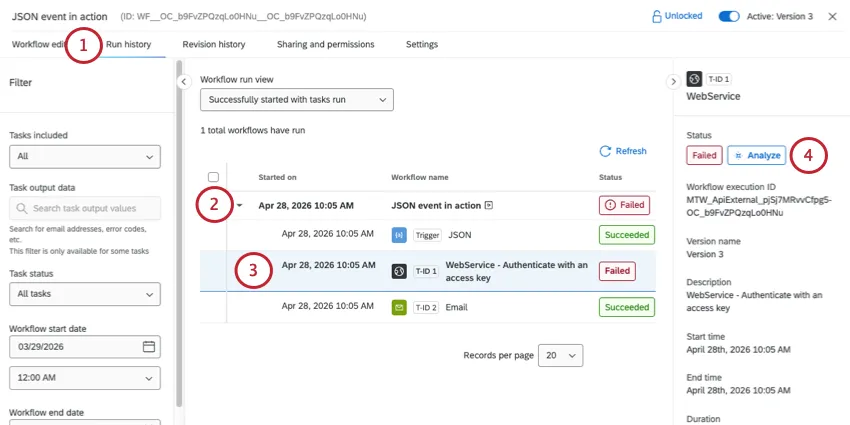Click the Succeeded badge in the Email row

click(x=627, y=307)
